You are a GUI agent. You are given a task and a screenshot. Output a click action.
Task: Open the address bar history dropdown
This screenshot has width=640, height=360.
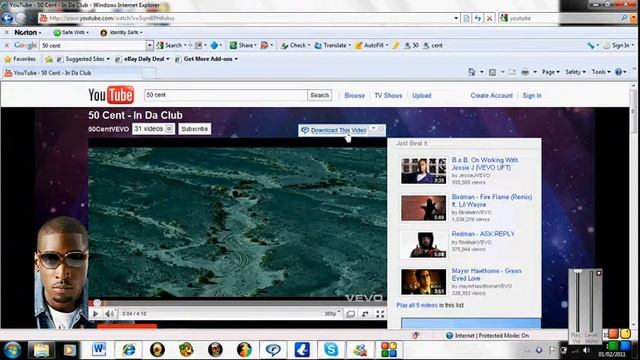click(x=456, y=18)
